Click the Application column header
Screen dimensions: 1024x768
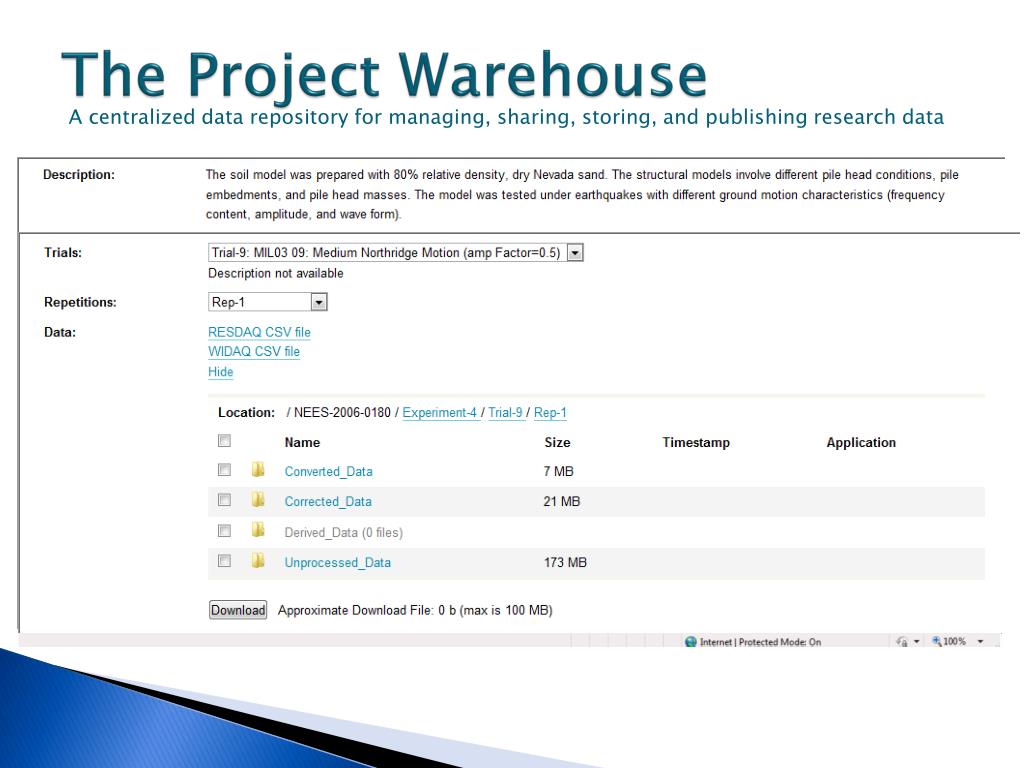861,443
